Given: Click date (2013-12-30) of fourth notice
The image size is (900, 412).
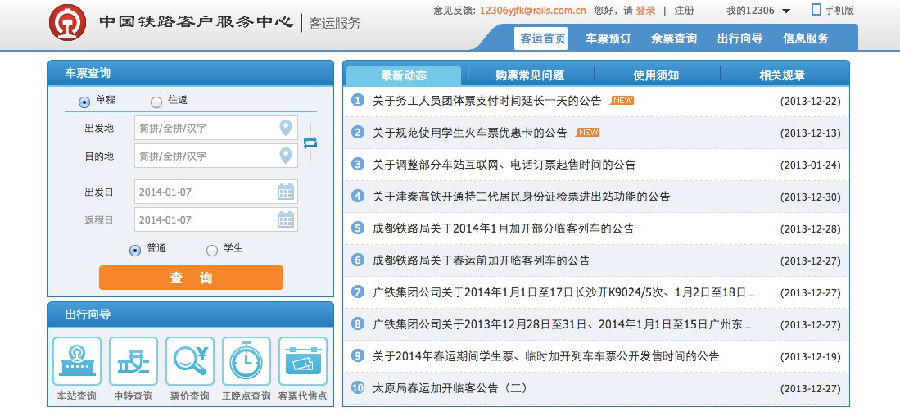Looking at the screenshot, I should coord(810,197).
